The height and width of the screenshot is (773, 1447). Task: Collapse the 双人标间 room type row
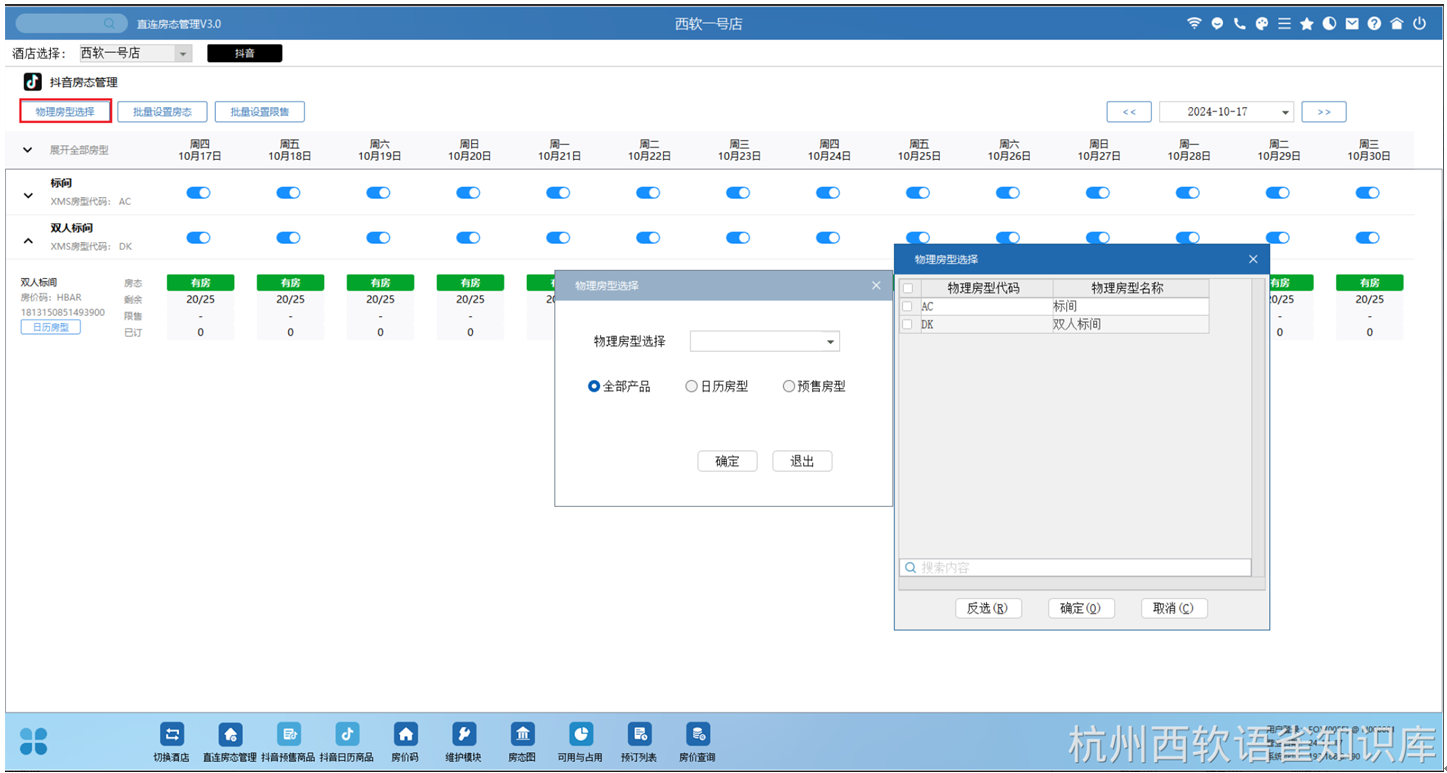(x=28, y=240)
